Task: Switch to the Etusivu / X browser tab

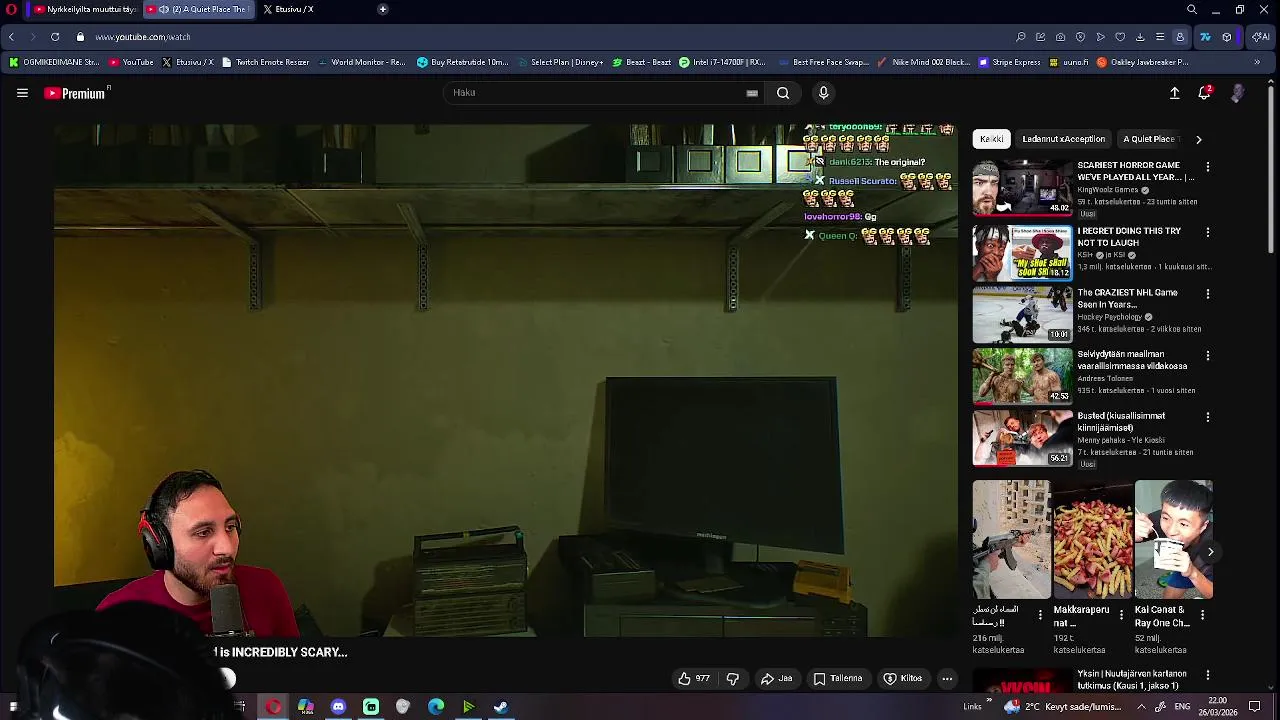Action: click(x=288, y=9)
